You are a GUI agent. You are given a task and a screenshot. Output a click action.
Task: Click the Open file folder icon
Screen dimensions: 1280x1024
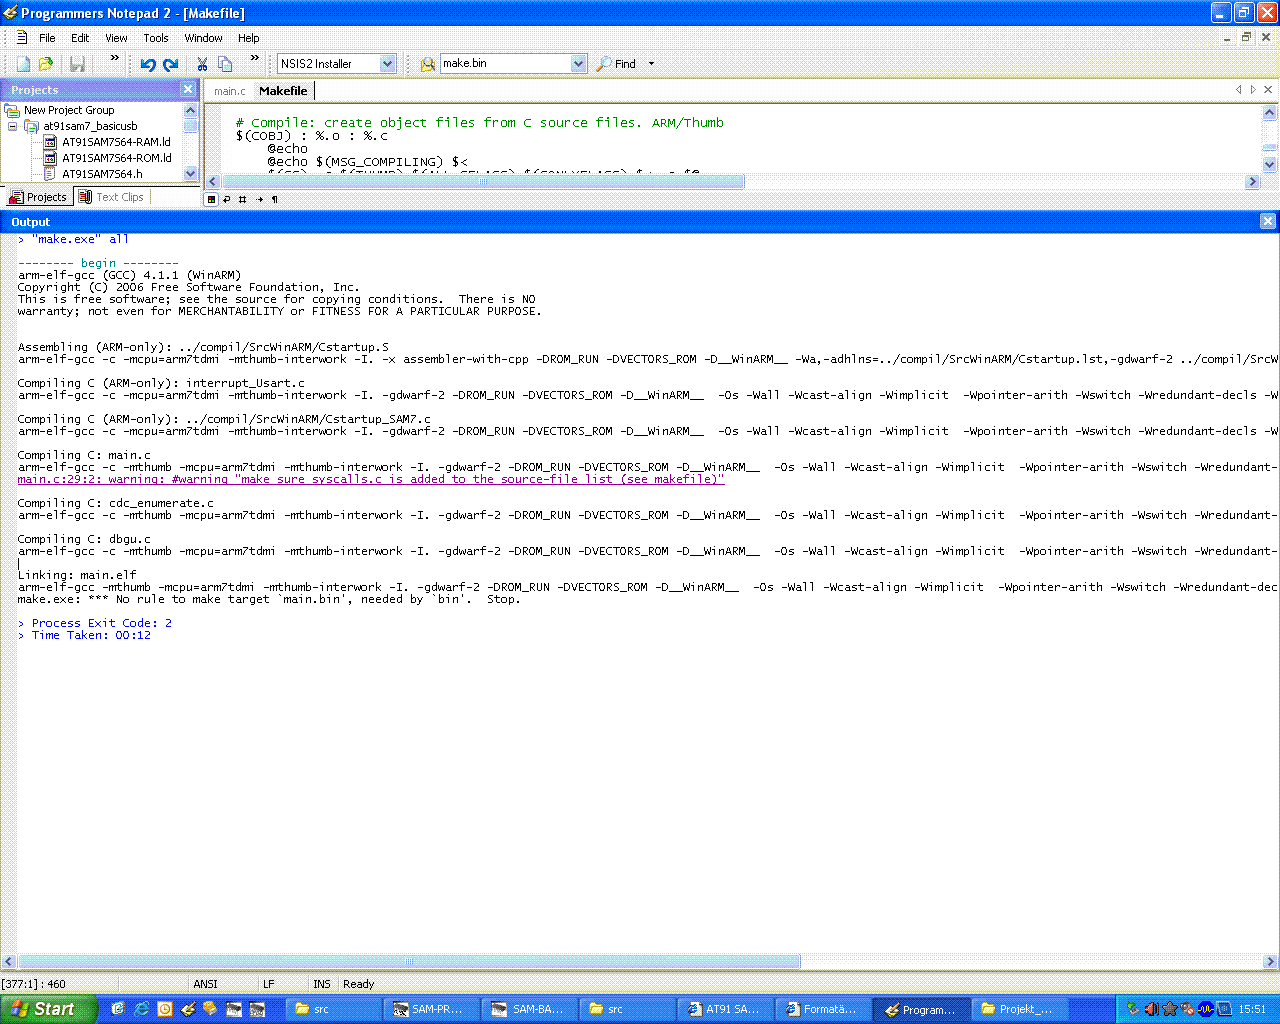(45, 64)
